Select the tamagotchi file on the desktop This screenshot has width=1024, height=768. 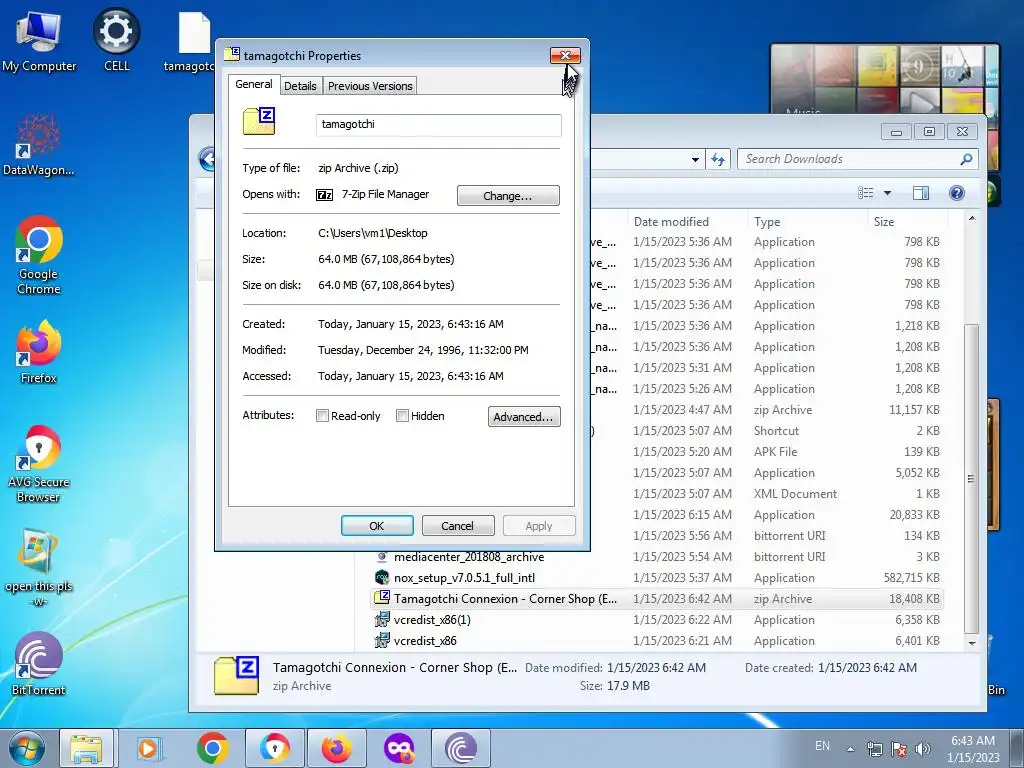pos(192,40)
